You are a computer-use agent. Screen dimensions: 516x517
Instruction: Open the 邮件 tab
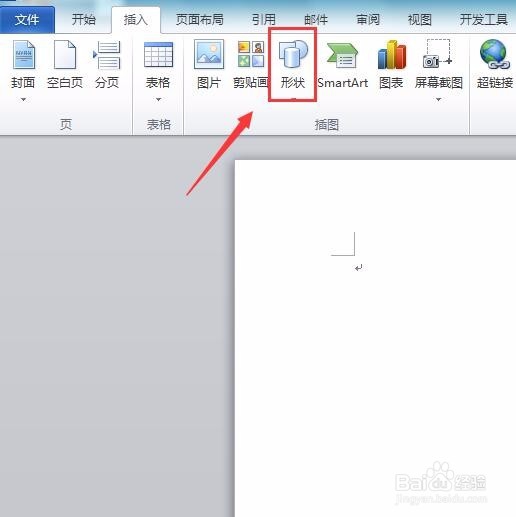click(x=316, y=20)
